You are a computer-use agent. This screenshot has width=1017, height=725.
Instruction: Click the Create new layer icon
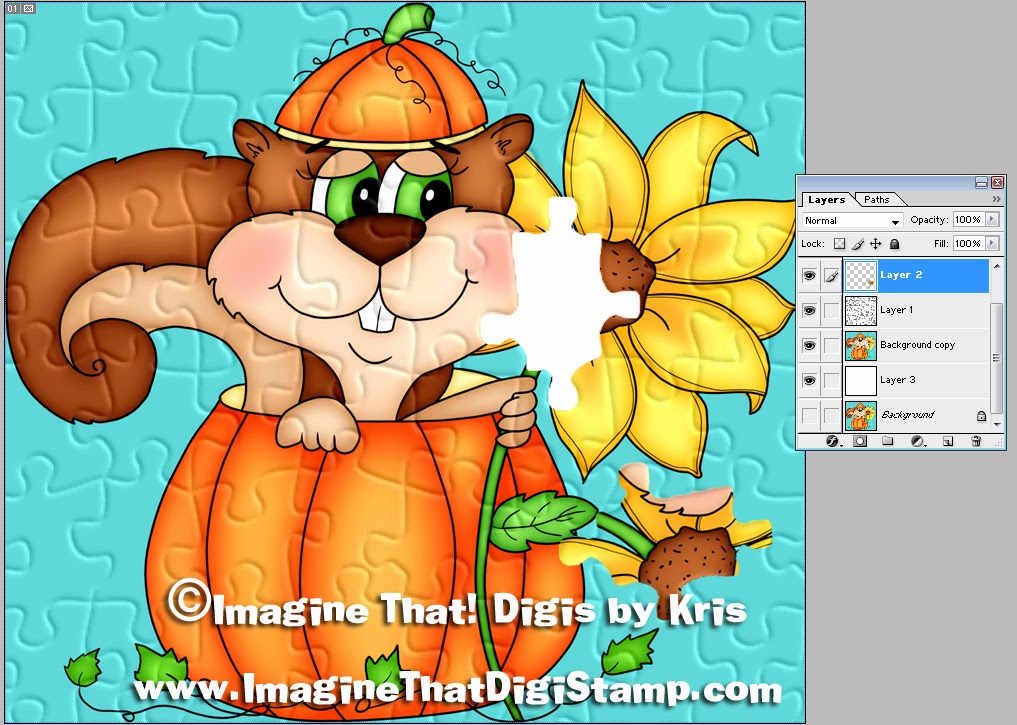point(948,441)
